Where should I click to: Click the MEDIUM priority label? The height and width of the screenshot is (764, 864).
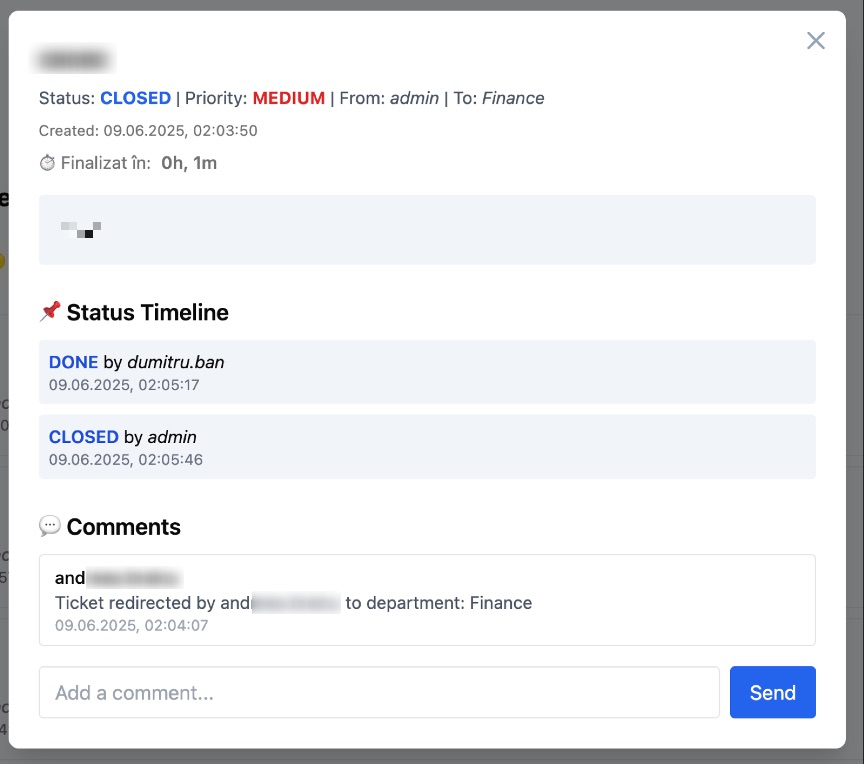287,97
